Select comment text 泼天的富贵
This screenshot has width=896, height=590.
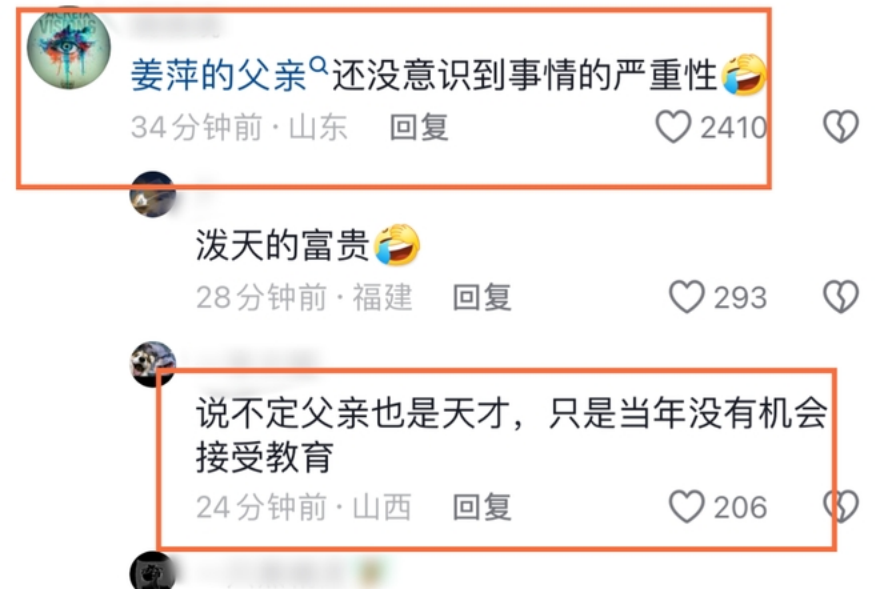pyautogui.click(x=283, y=245)
